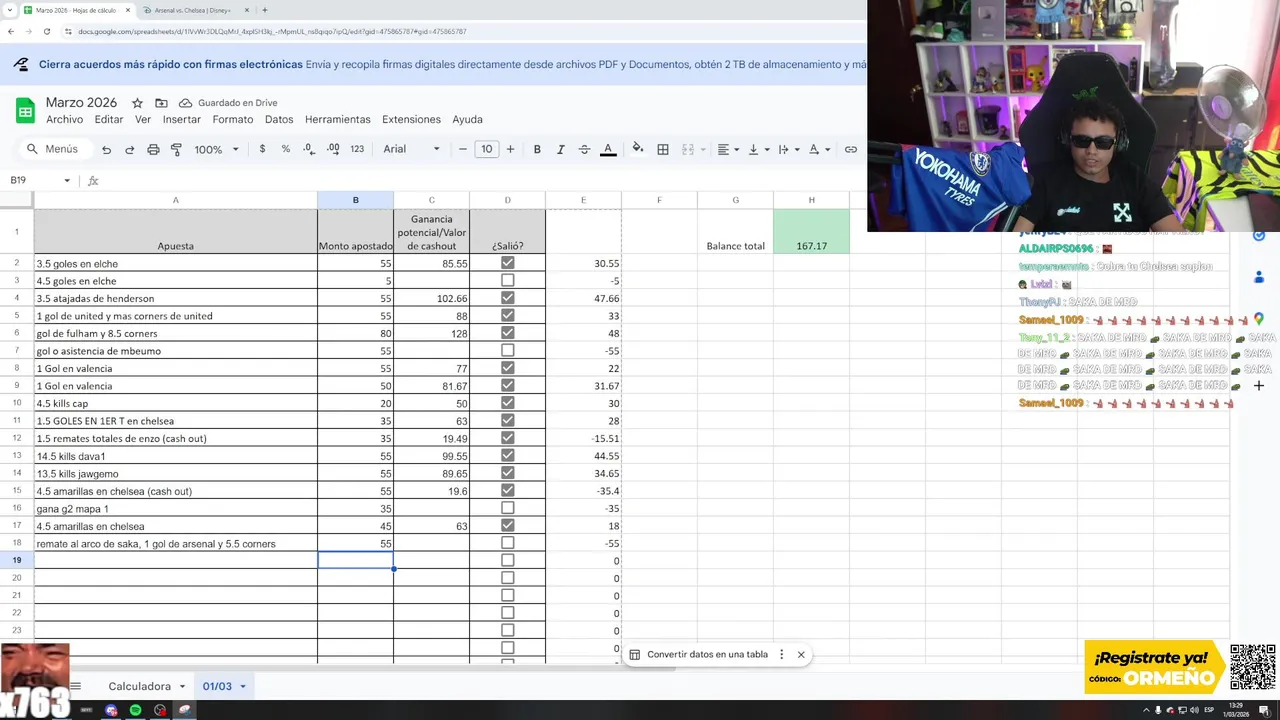Screen dimensions: 1280x720
Task: Check the 4.5 goles en elche checkbox
Action: (507, 281)
